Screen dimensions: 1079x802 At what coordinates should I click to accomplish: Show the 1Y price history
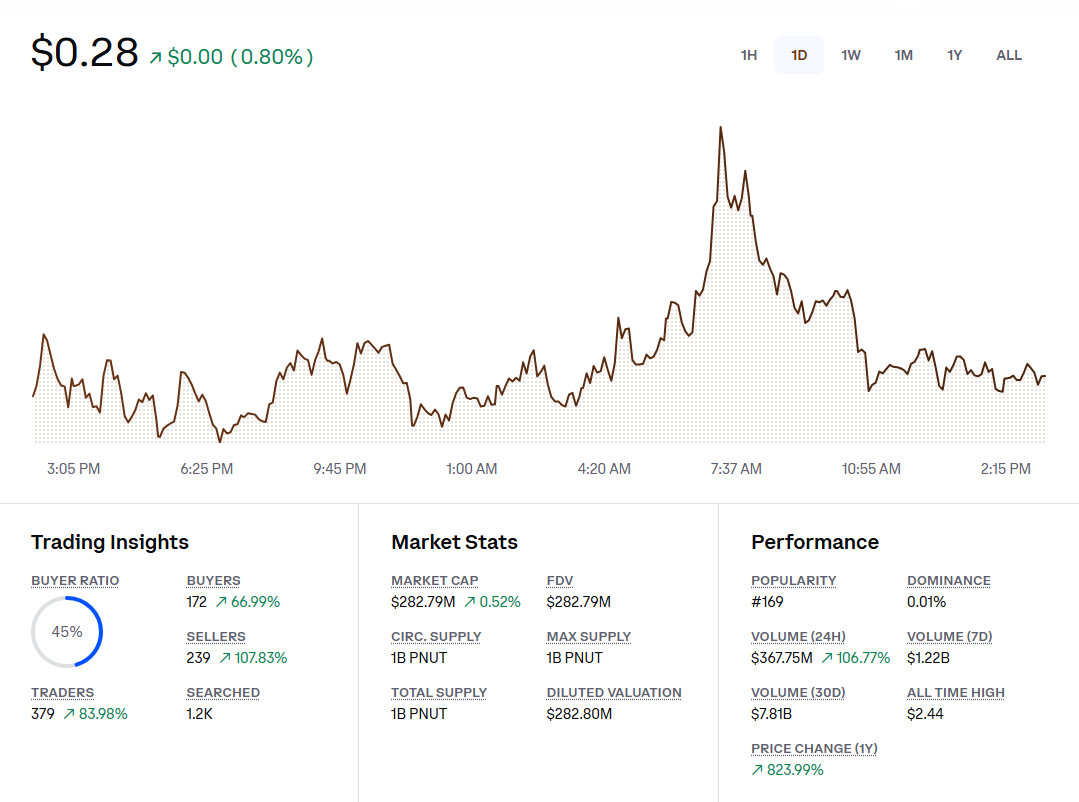tap(954, 55)
